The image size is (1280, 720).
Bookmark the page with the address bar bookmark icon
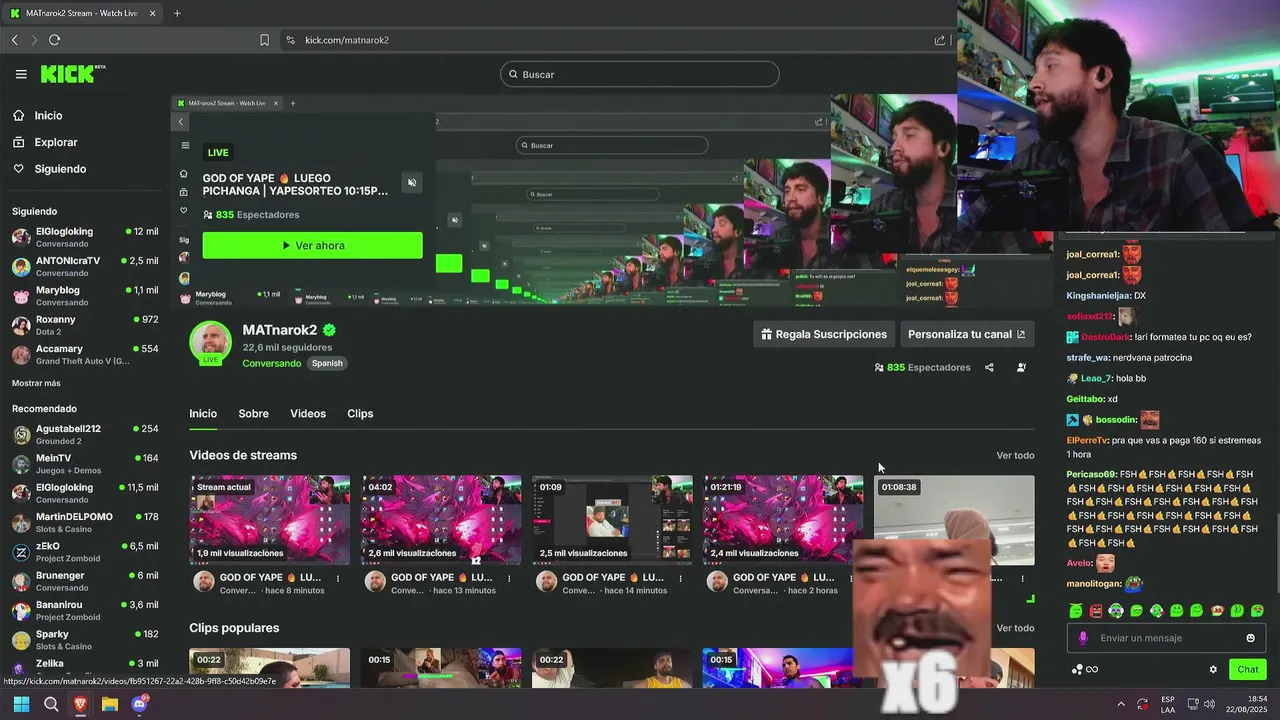coord(264,40)
